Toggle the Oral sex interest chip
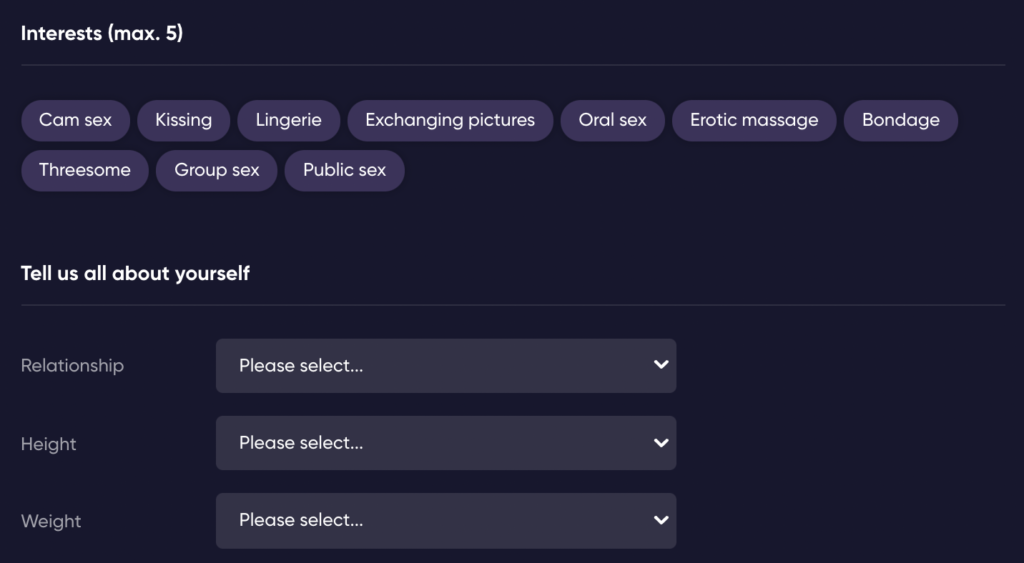Image resolution: width=1024 pixels, height=563 pixels. pos(613,120)
